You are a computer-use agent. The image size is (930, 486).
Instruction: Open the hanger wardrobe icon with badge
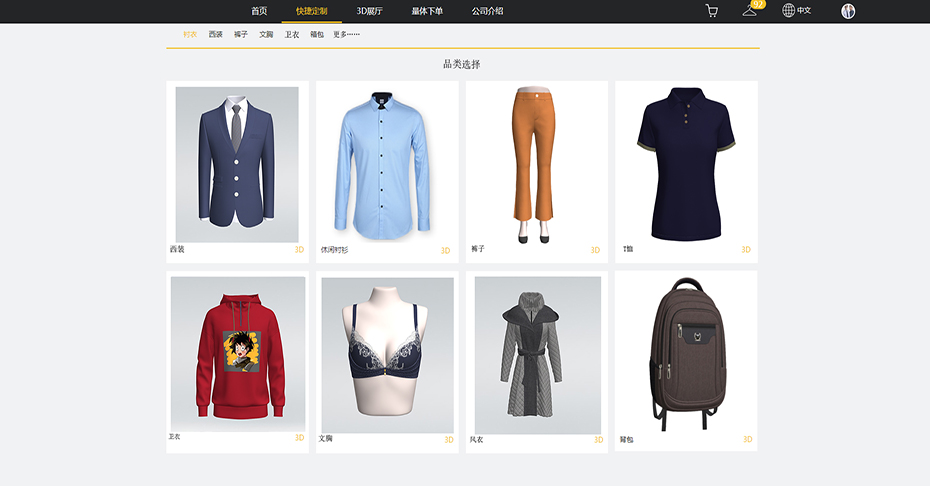[x=750, y=11]
